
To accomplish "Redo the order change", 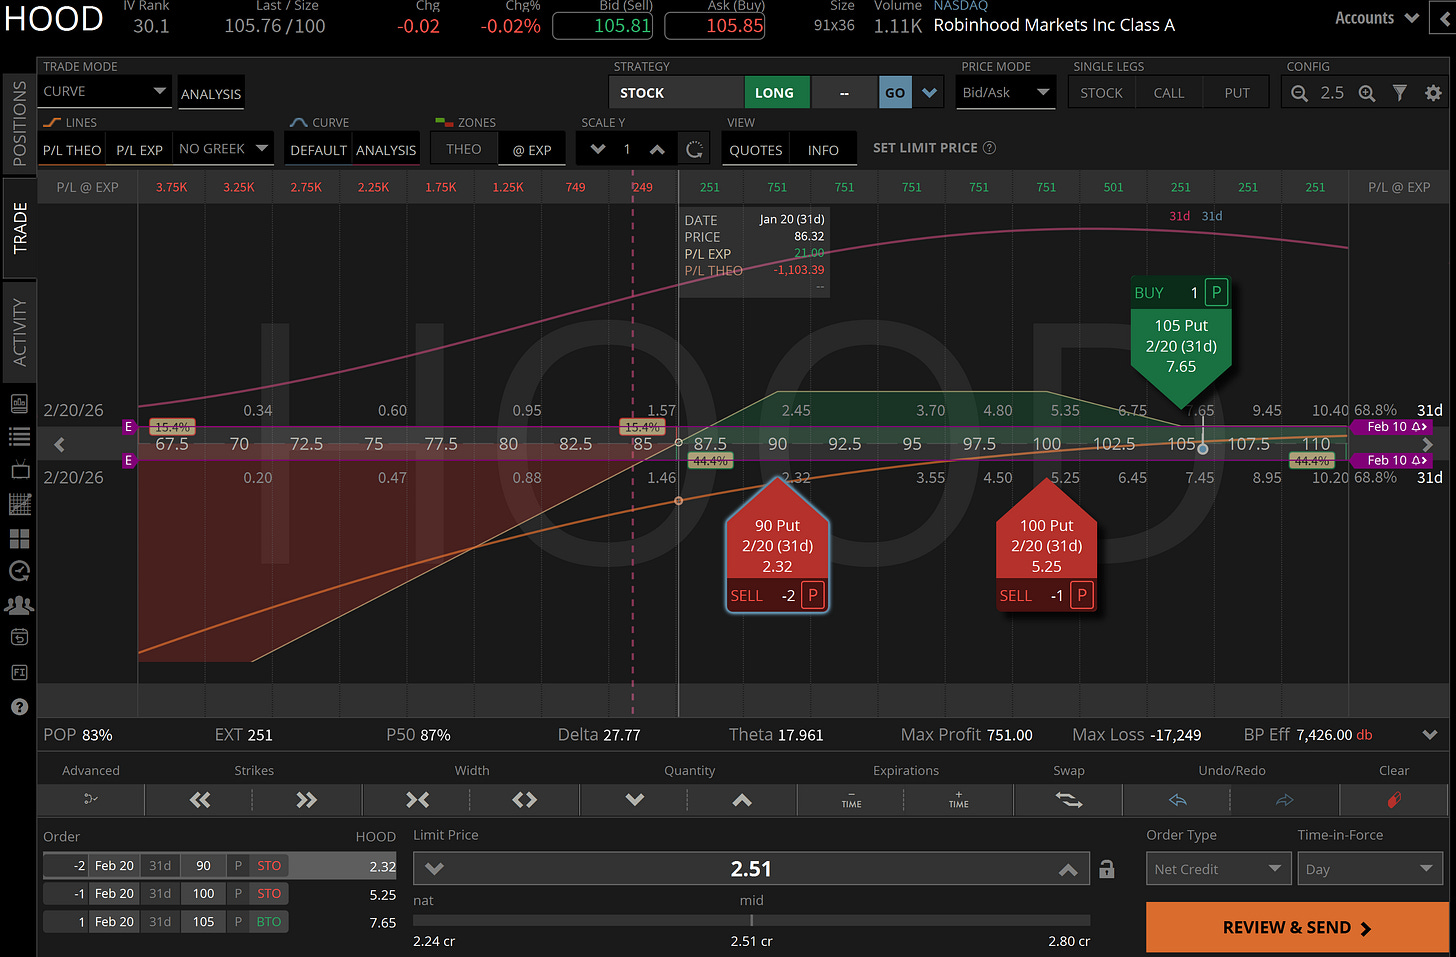I will [x=1285, y=799].
